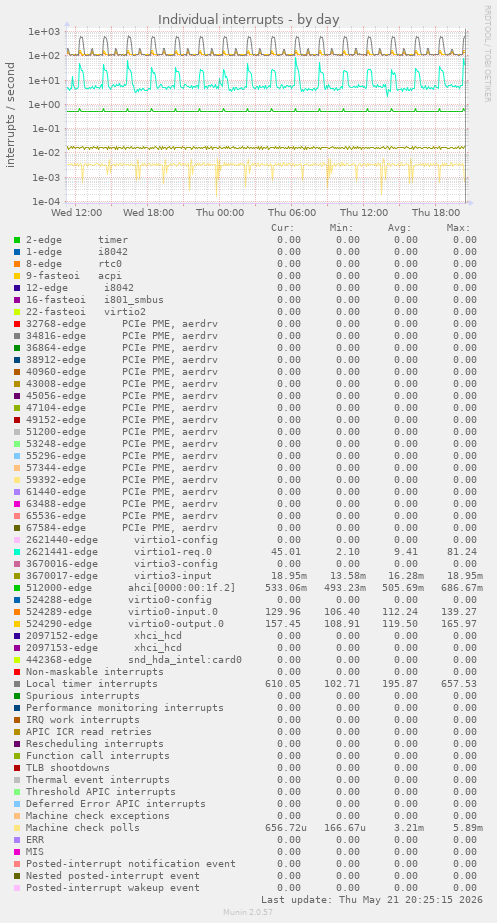This screenshot has height=923, width=497.
Task: Click the snd_hda_intel:card0 legend label
Action: pyautogui.click(x=185, y=660)
